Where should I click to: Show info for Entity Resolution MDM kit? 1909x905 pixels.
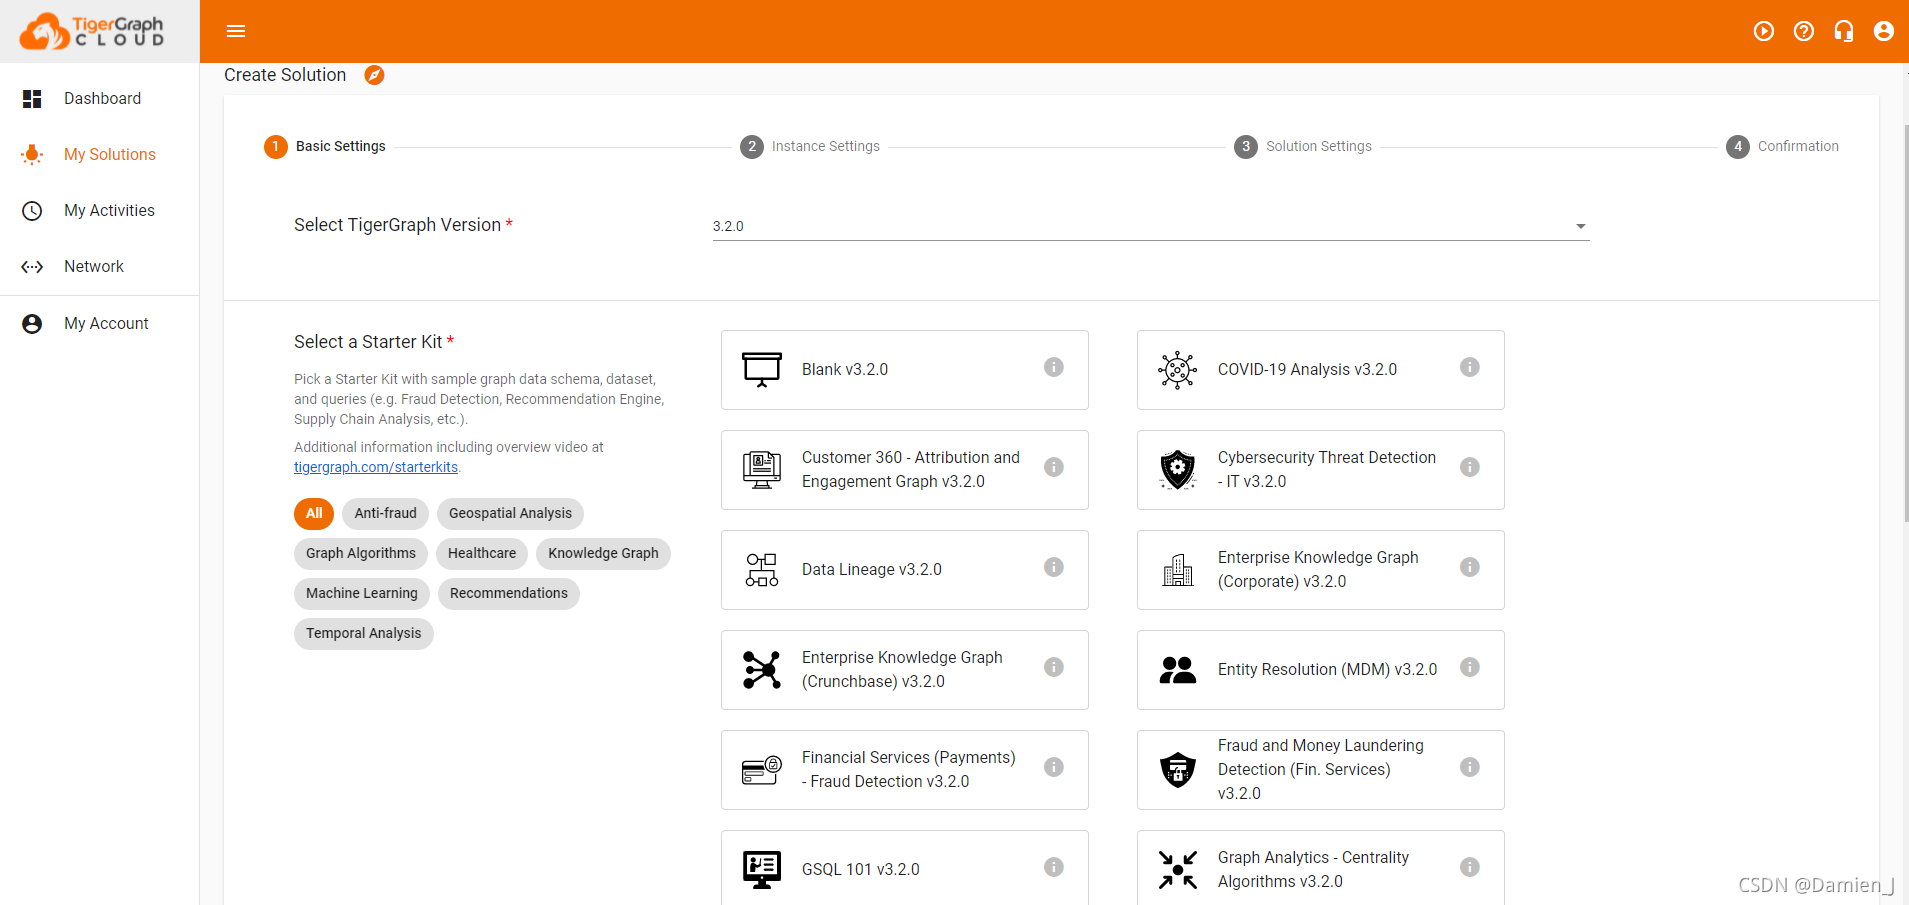pos(1470,667)
